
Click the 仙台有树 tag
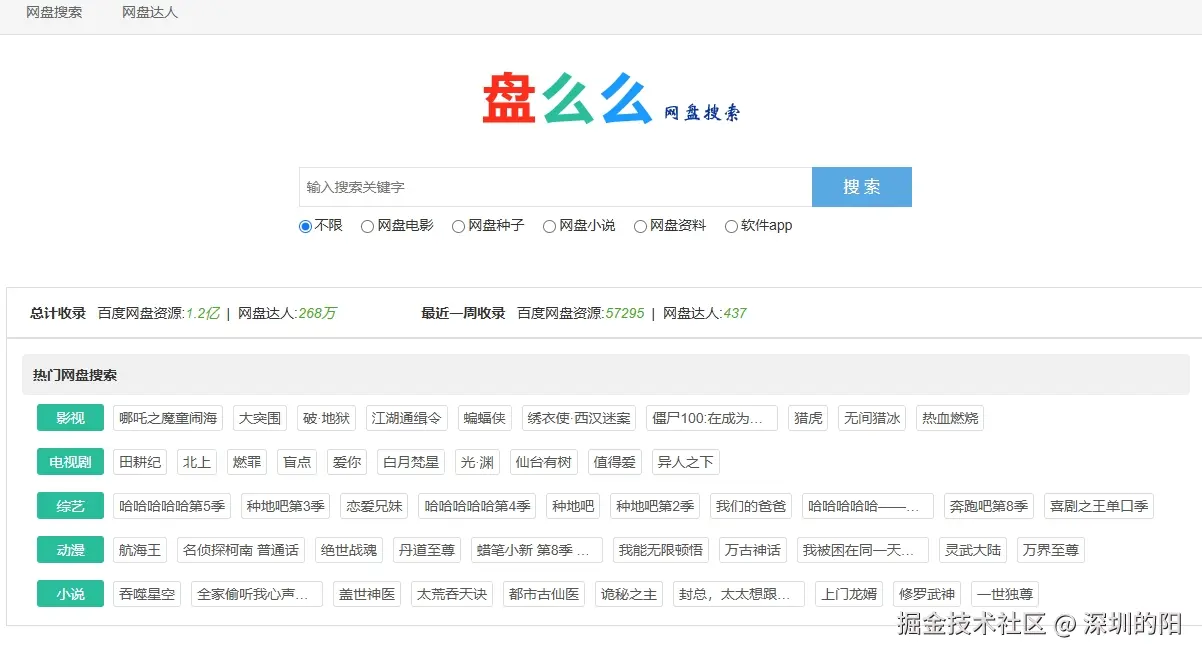[544, 462]
